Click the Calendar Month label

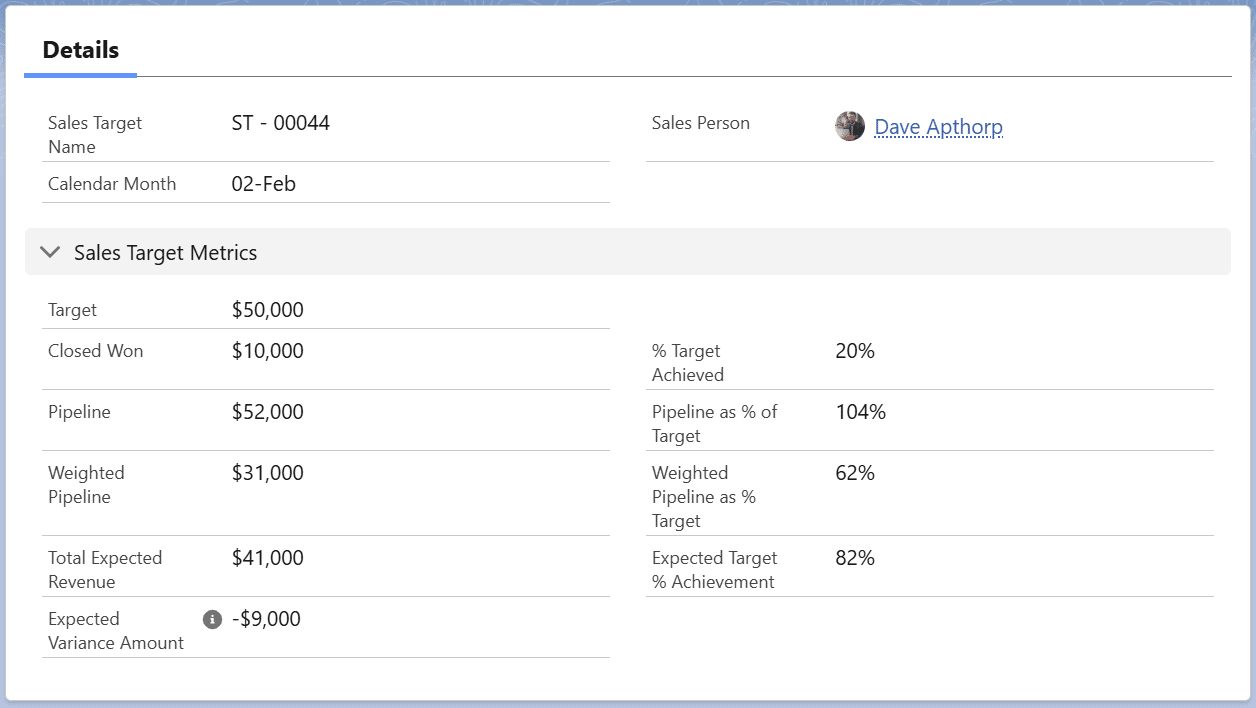click(112, 184)
